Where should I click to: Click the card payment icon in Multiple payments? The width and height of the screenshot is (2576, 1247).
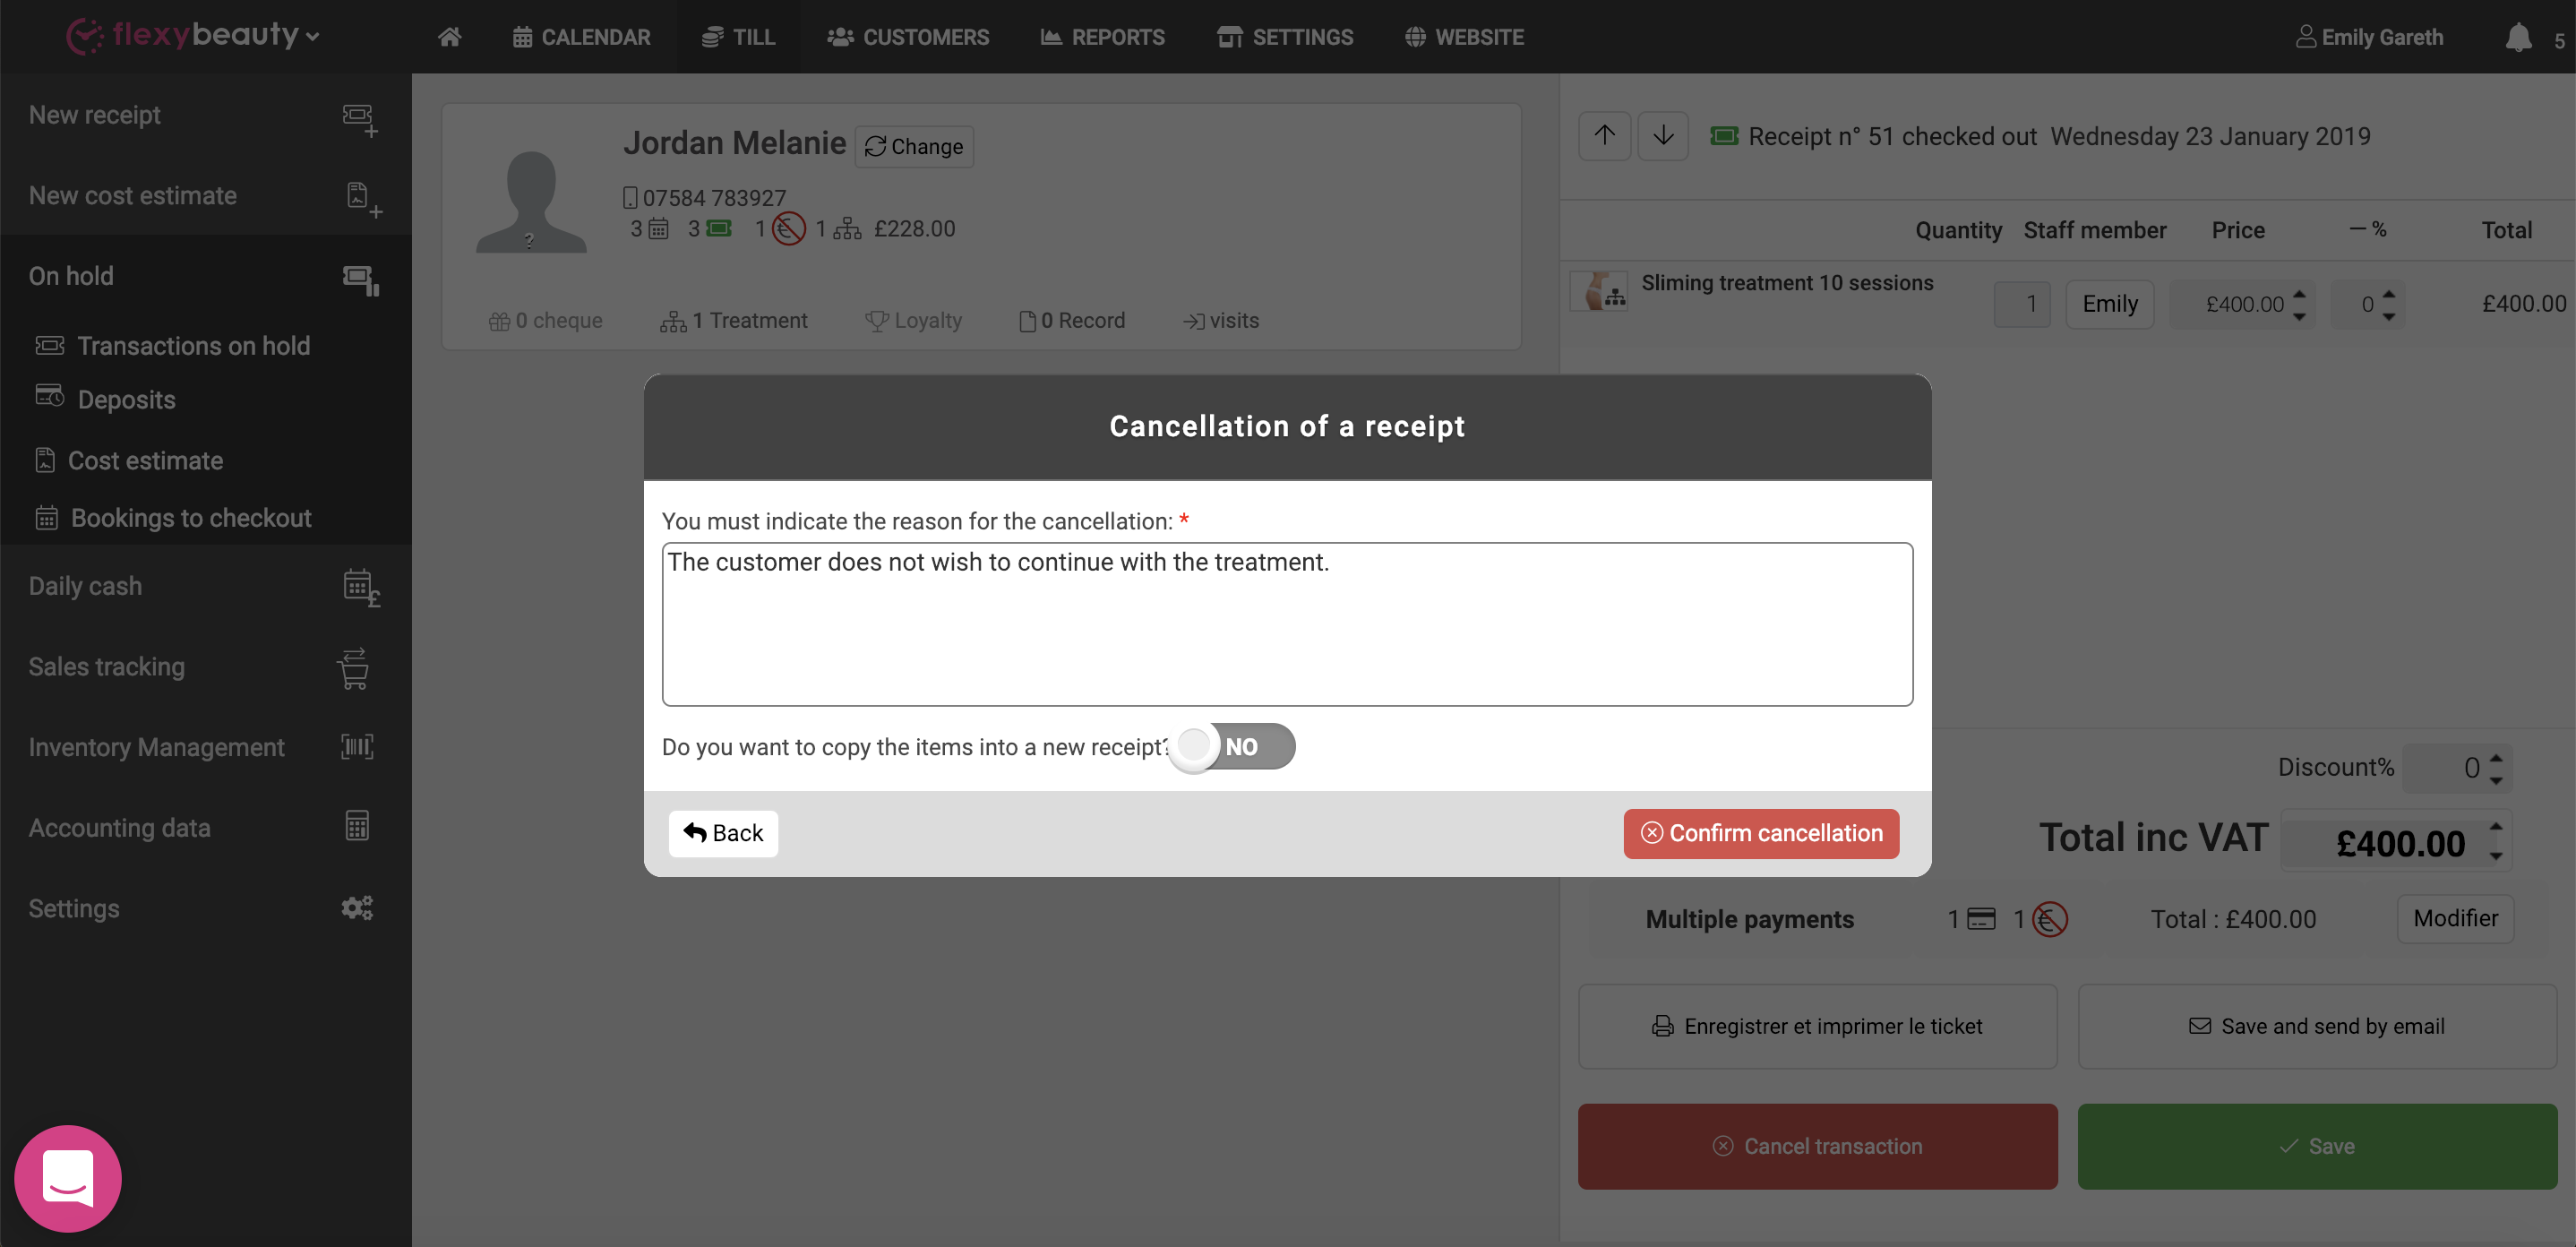[x=1980, y=918]
